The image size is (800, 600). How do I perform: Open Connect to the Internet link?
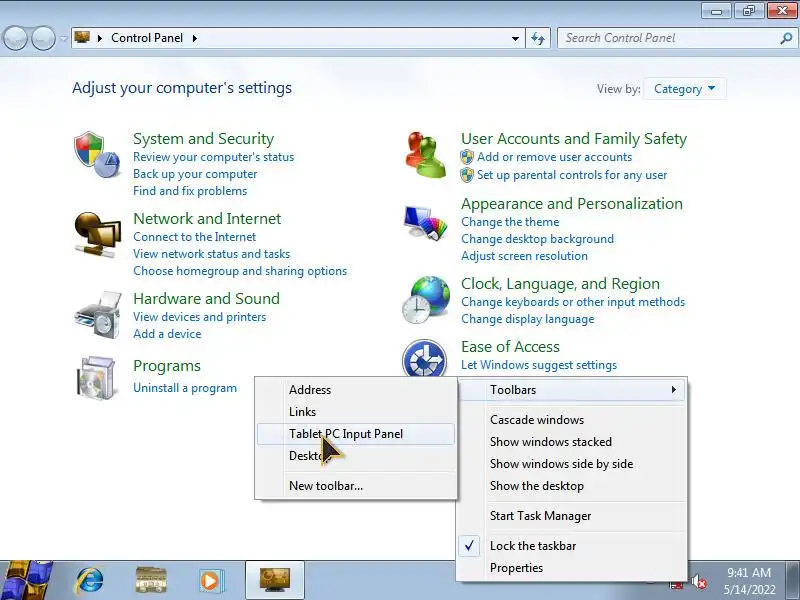click(x=194, y=237)
